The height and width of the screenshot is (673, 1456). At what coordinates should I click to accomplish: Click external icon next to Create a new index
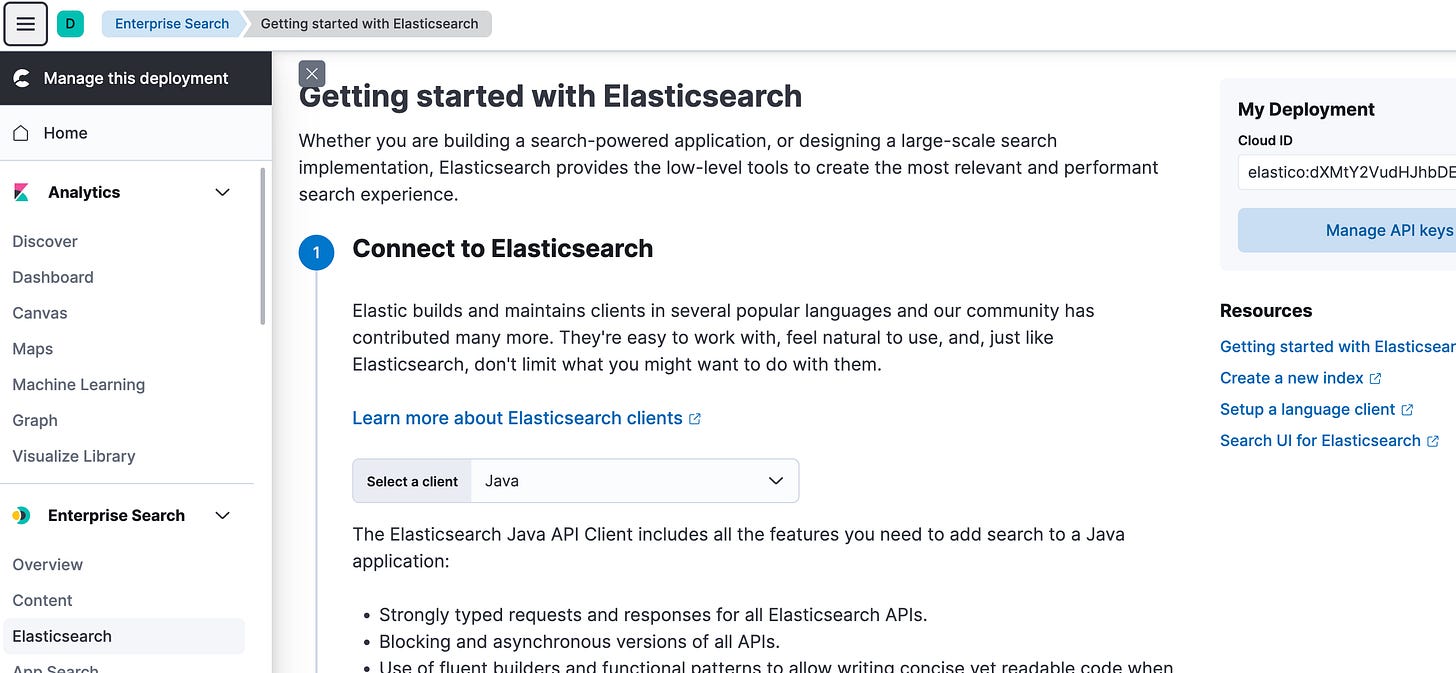coord(1375,378)
